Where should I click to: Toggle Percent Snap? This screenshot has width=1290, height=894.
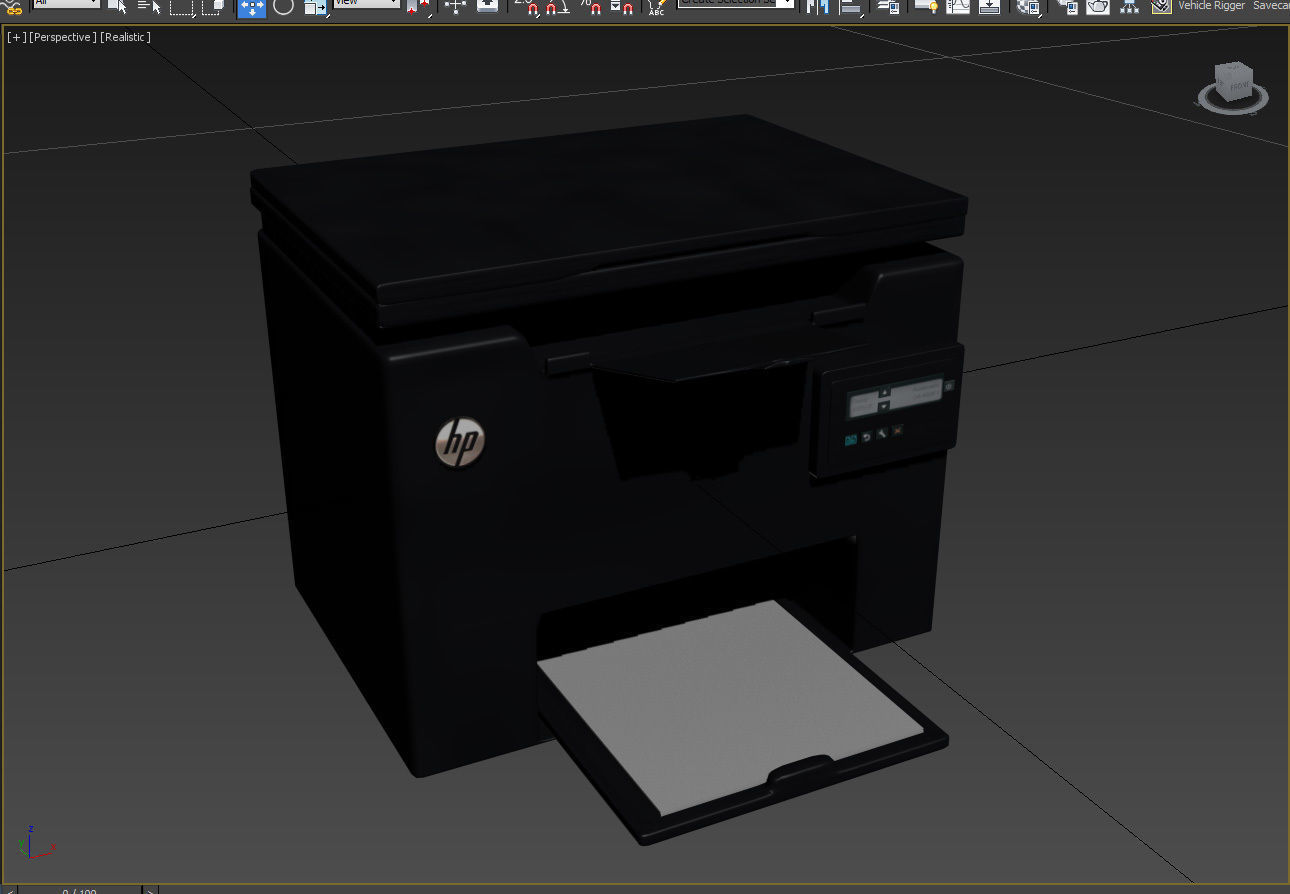(590, 6)
